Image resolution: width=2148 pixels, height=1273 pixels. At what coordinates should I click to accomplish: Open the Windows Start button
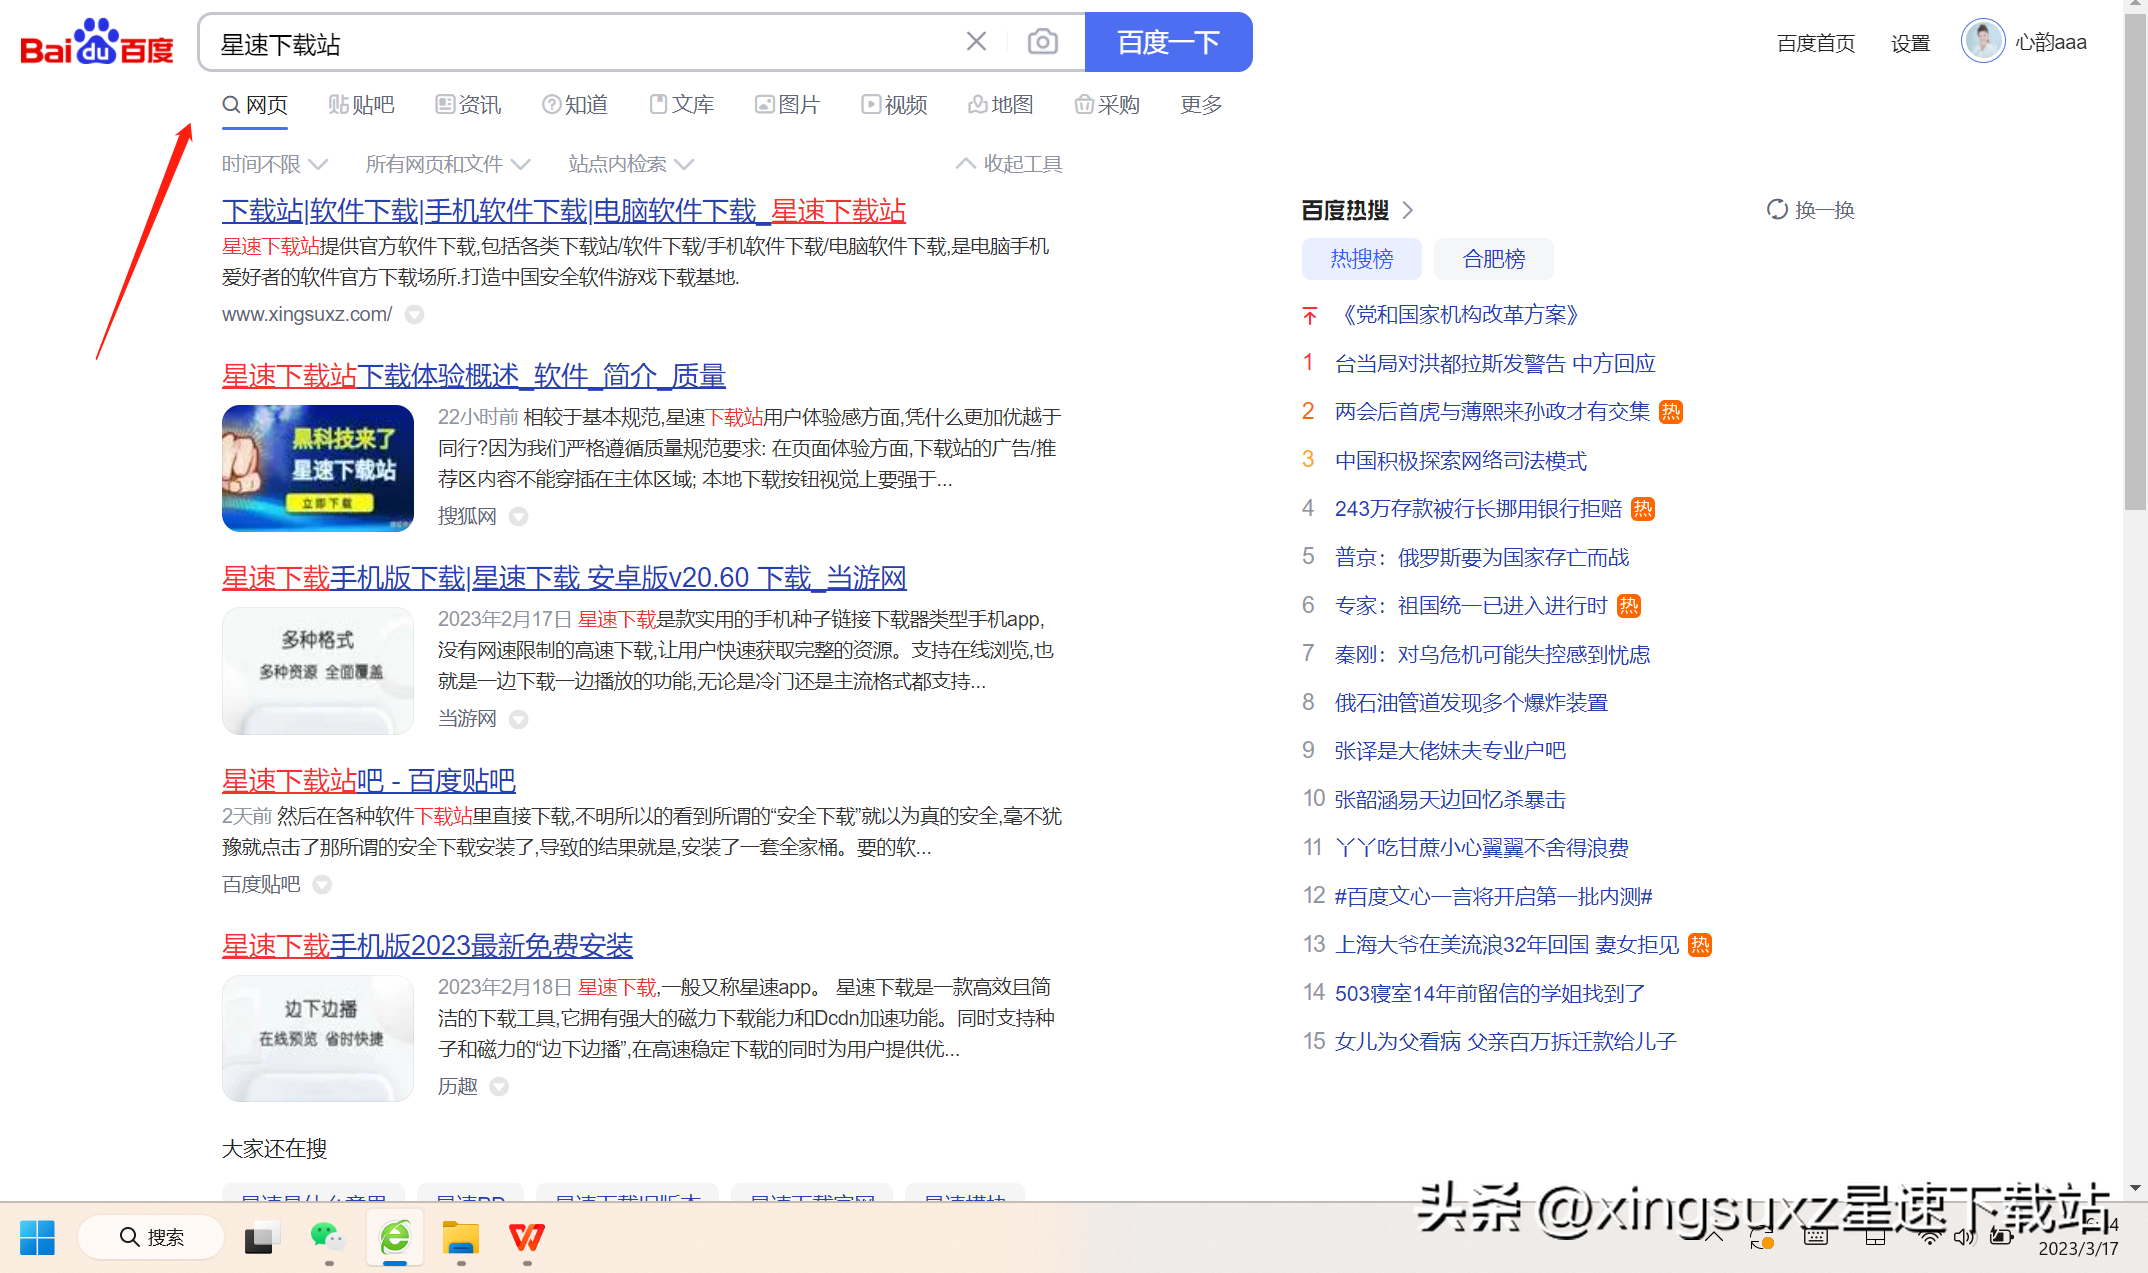coord(38,1238)
